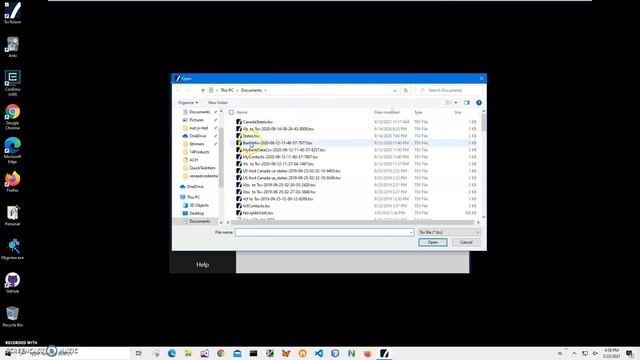Sort files by the Date modified column
This screenshot has height=360, width=640.
coord(387,112)
